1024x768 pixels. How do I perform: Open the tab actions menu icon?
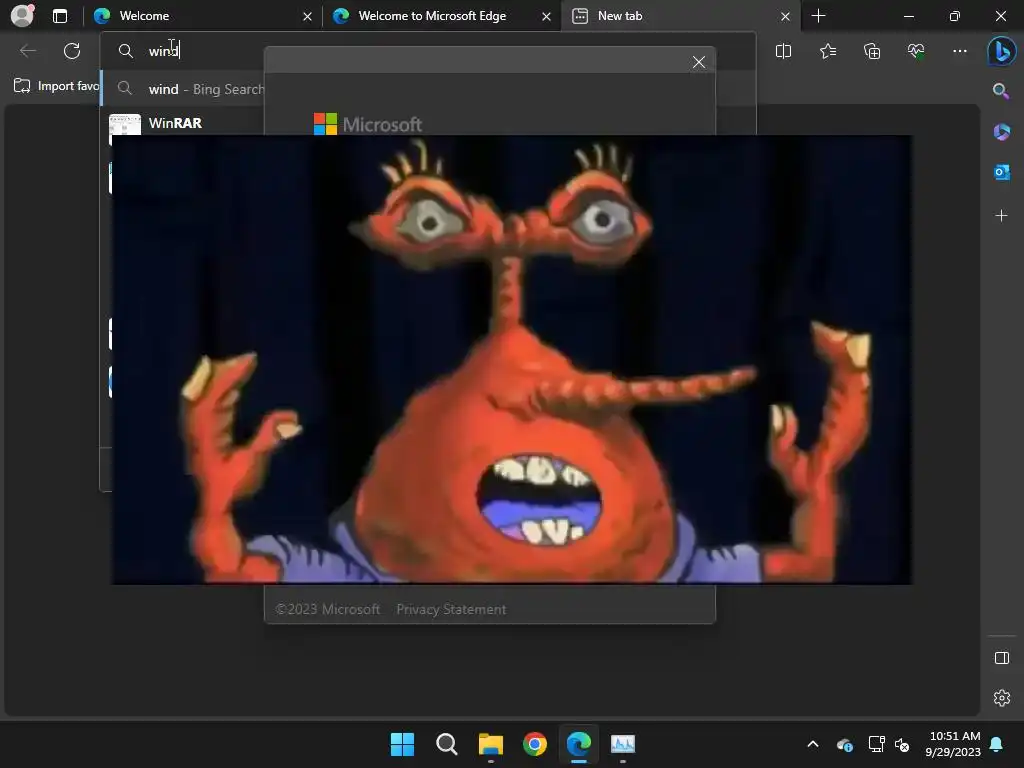click(x=60, y=16)
